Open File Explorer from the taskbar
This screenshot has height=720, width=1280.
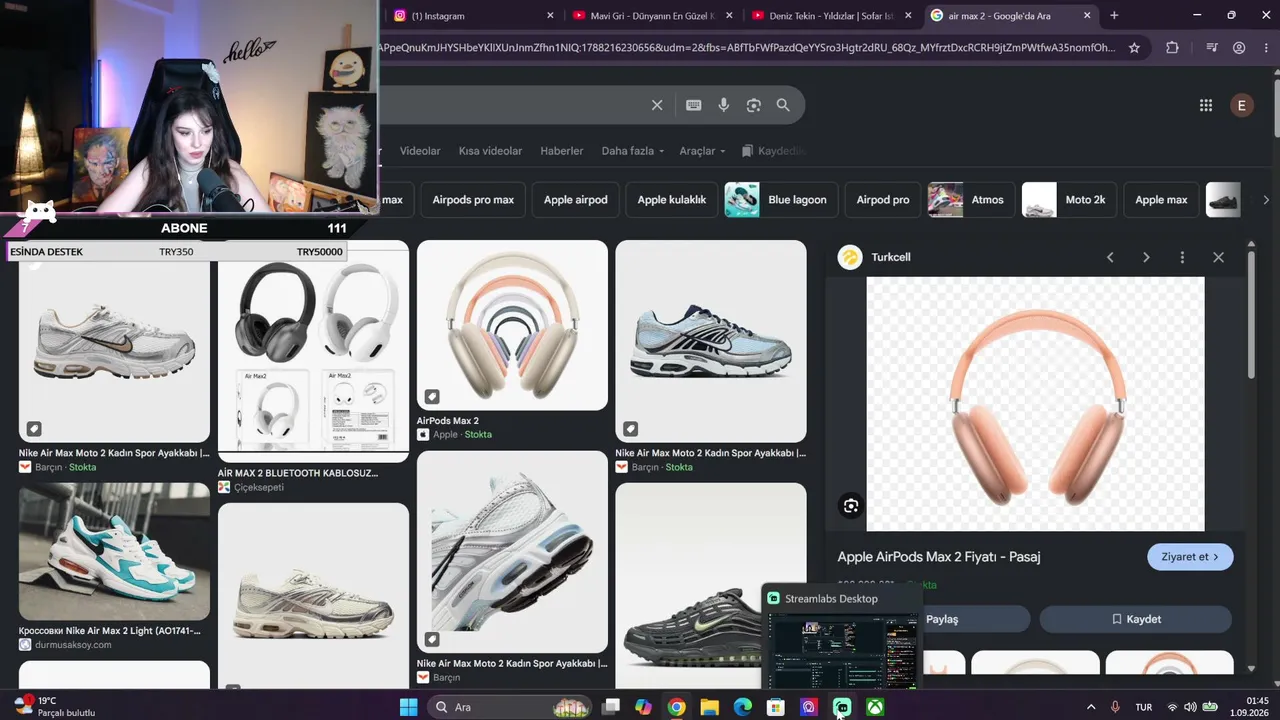click(x=709, y=707)
